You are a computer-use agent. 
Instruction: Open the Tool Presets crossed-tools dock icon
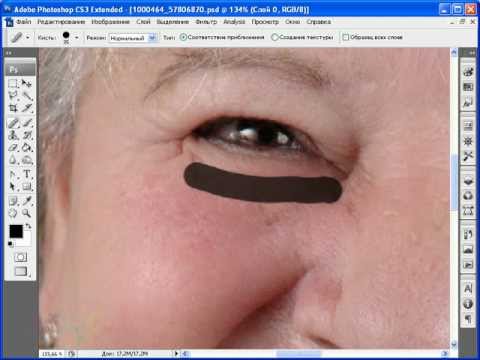click(468, 156)
